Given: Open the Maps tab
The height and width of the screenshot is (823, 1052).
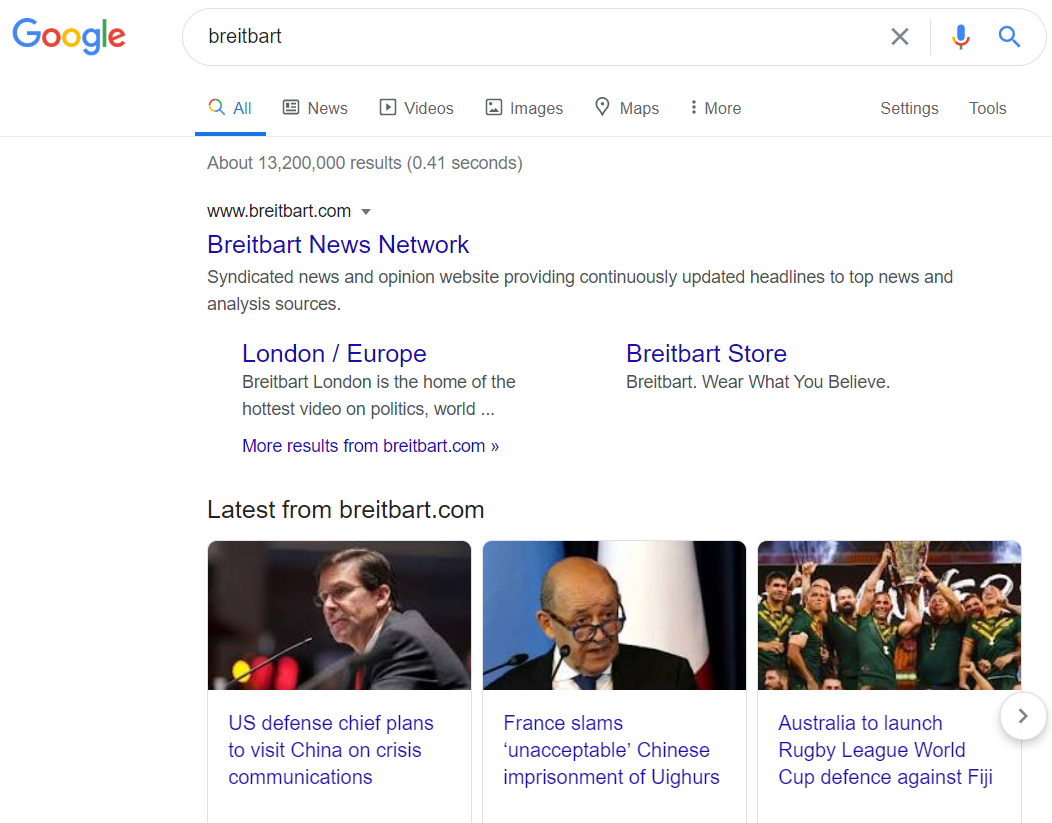Looking at the screenshot, I should (627, 108).
